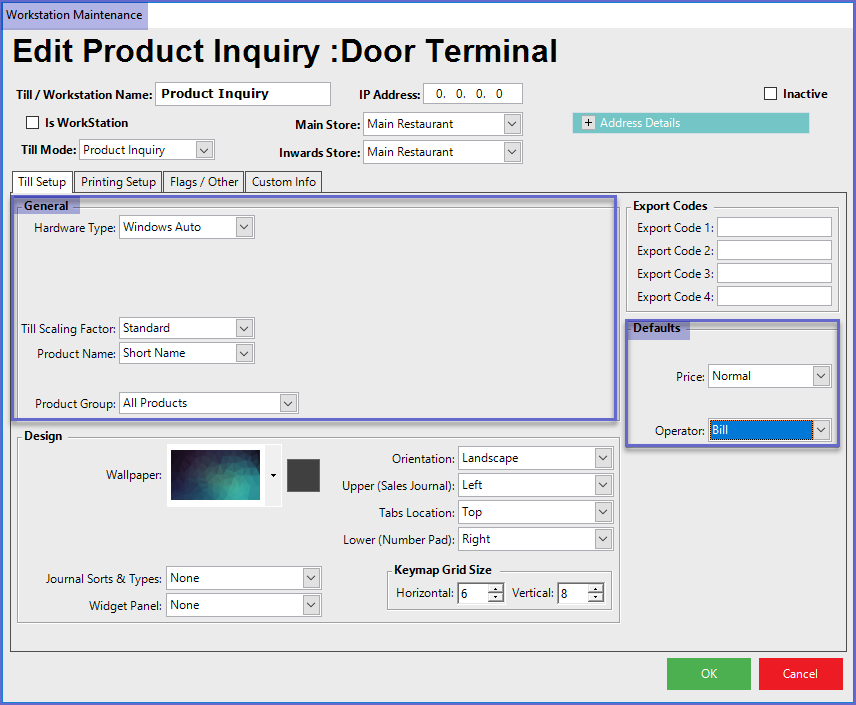Switch to the Printing Setup tab

tap(118, 182)
